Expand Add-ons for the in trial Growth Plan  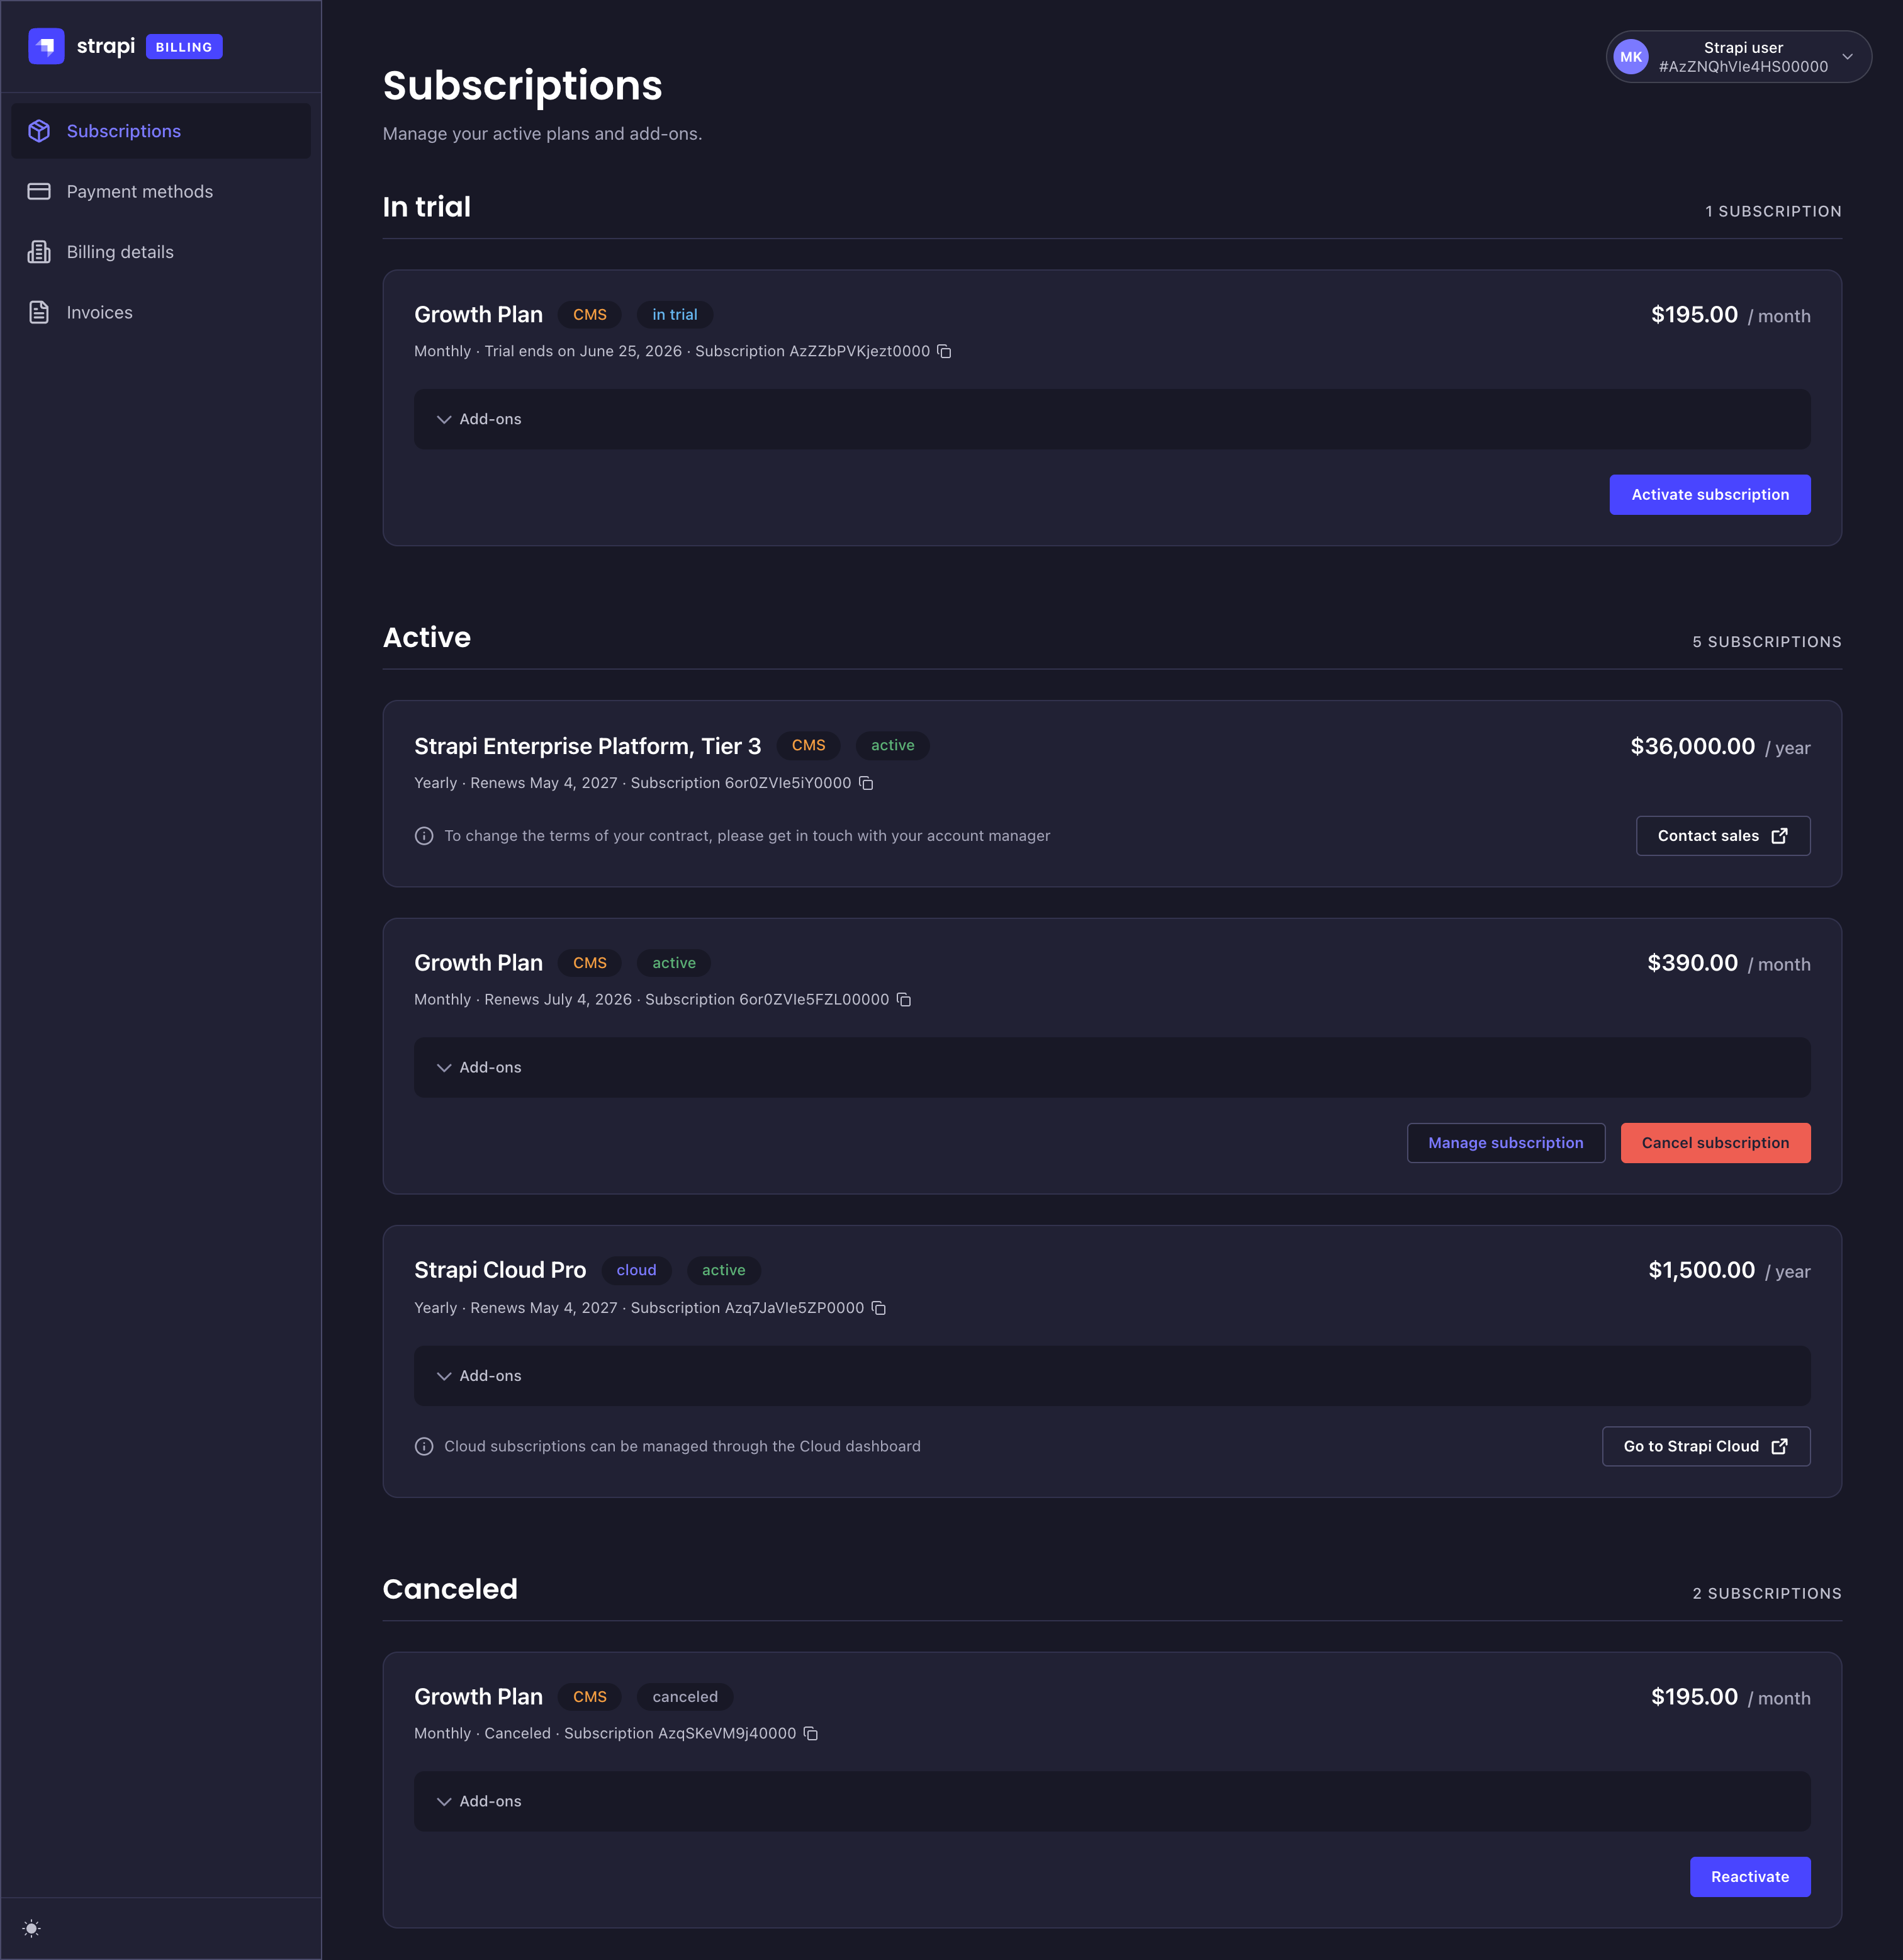[x=1112, y=419]
